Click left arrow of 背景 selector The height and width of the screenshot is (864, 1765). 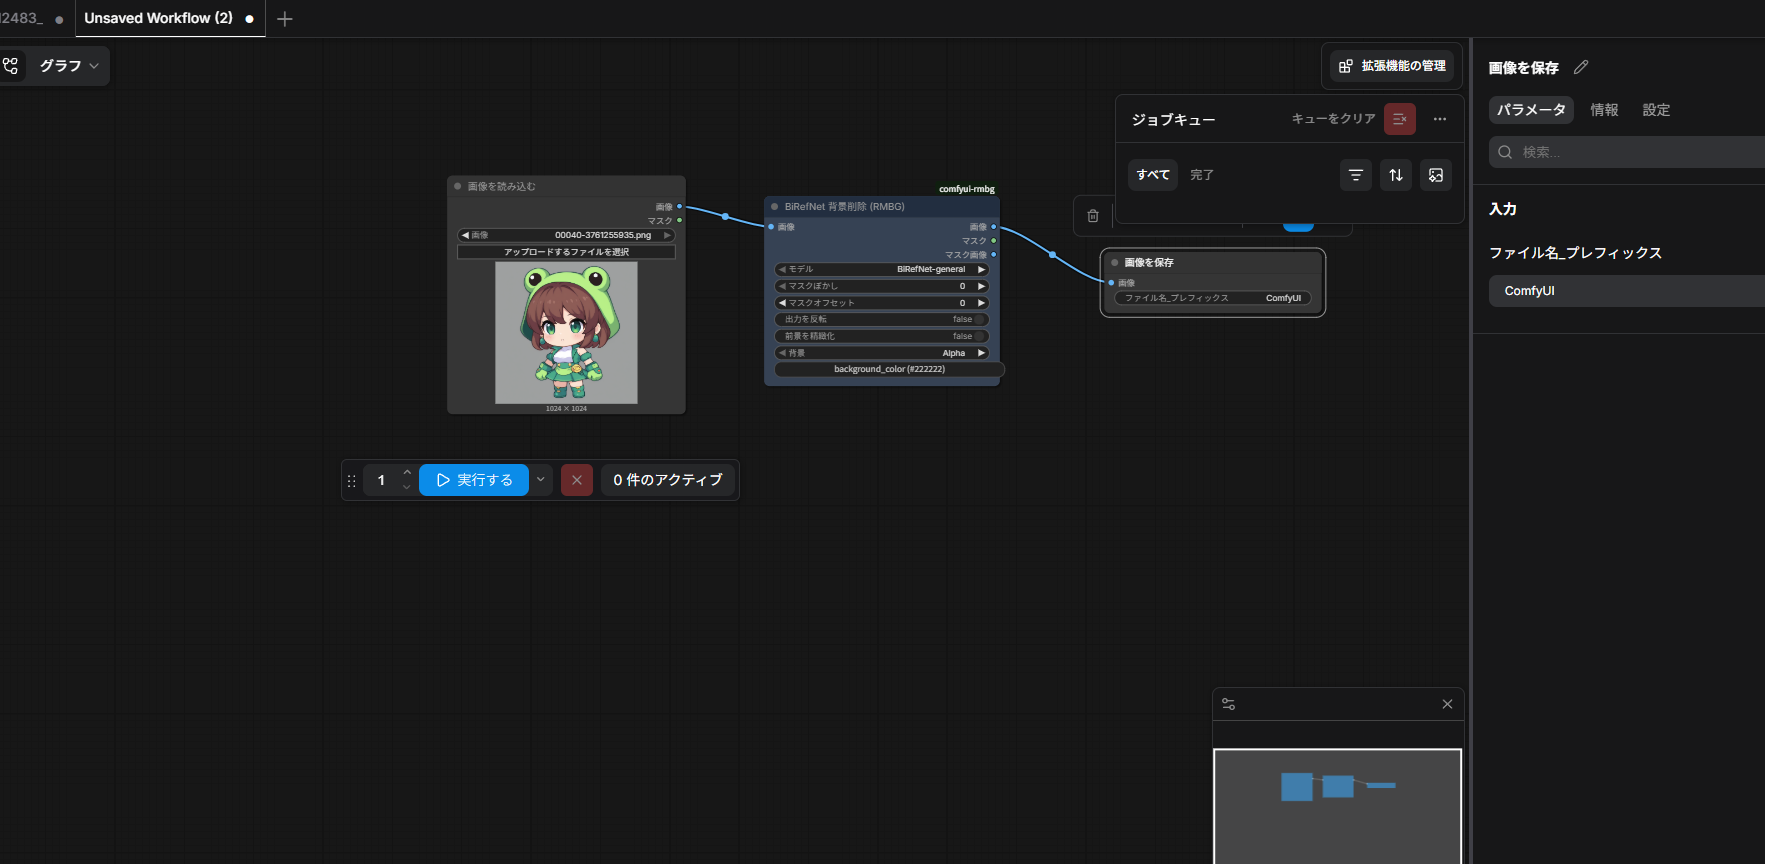(782, 354)
